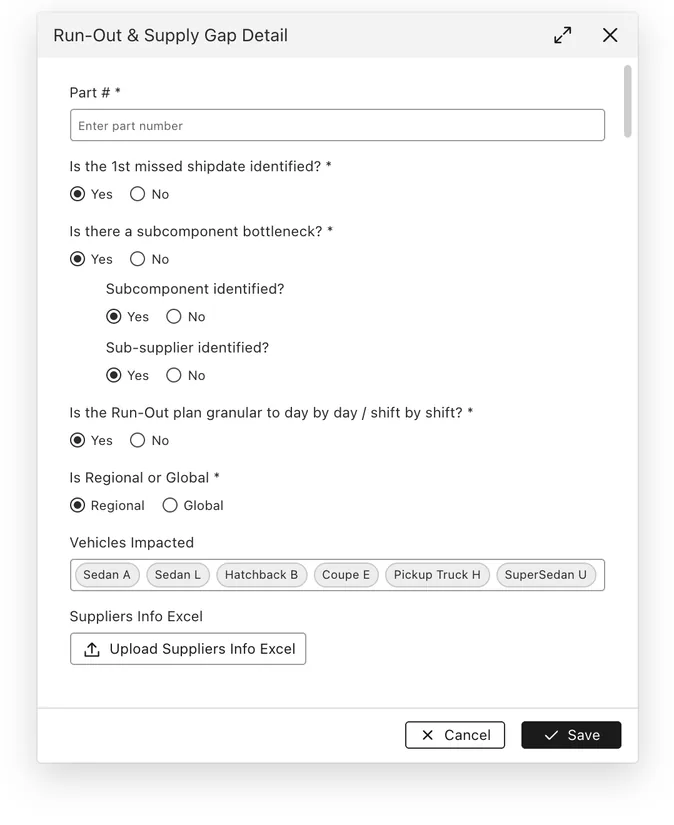Image resolution: width=674 pixels, height=825 pixels.
Task: Close the Run-Out & Supply Gap dialog
Action: click(610, 35)
